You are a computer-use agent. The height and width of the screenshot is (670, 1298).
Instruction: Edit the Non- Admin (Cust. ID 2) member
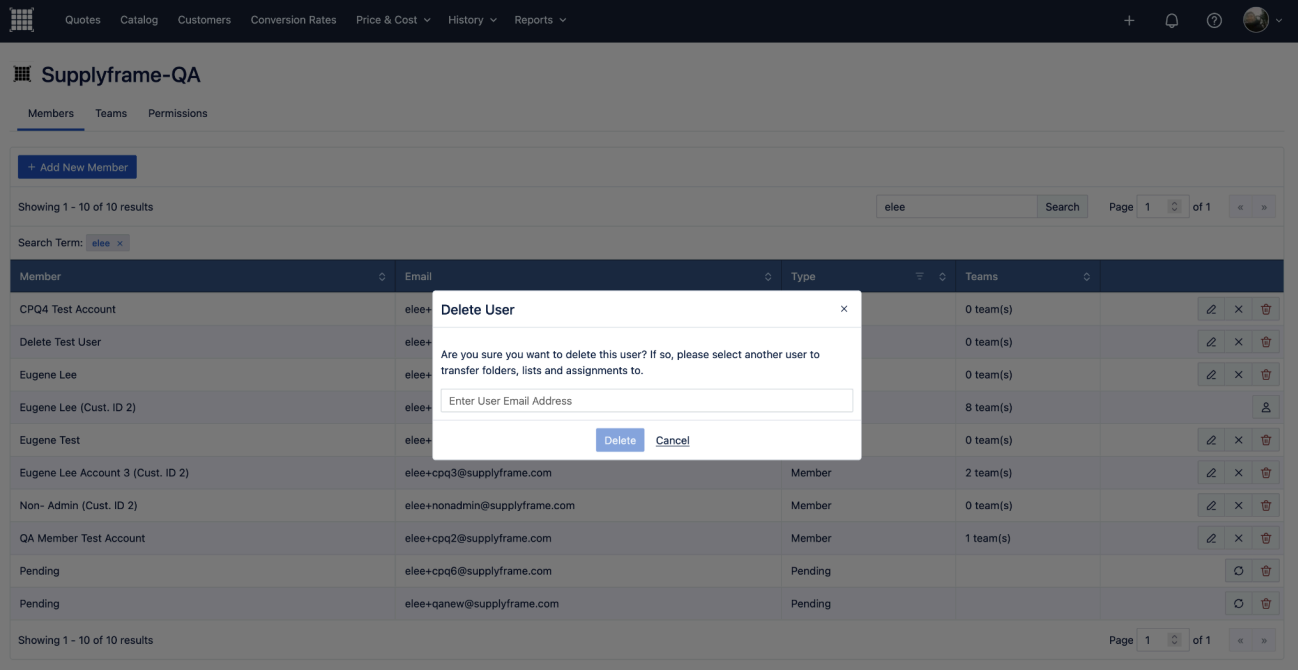point(1211,505)
